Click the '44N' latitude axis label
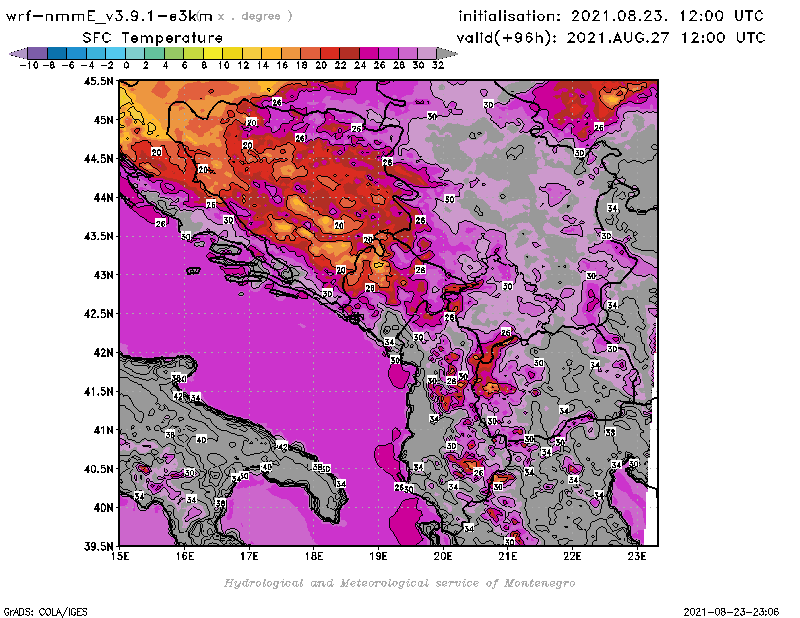 coord(103,197)
